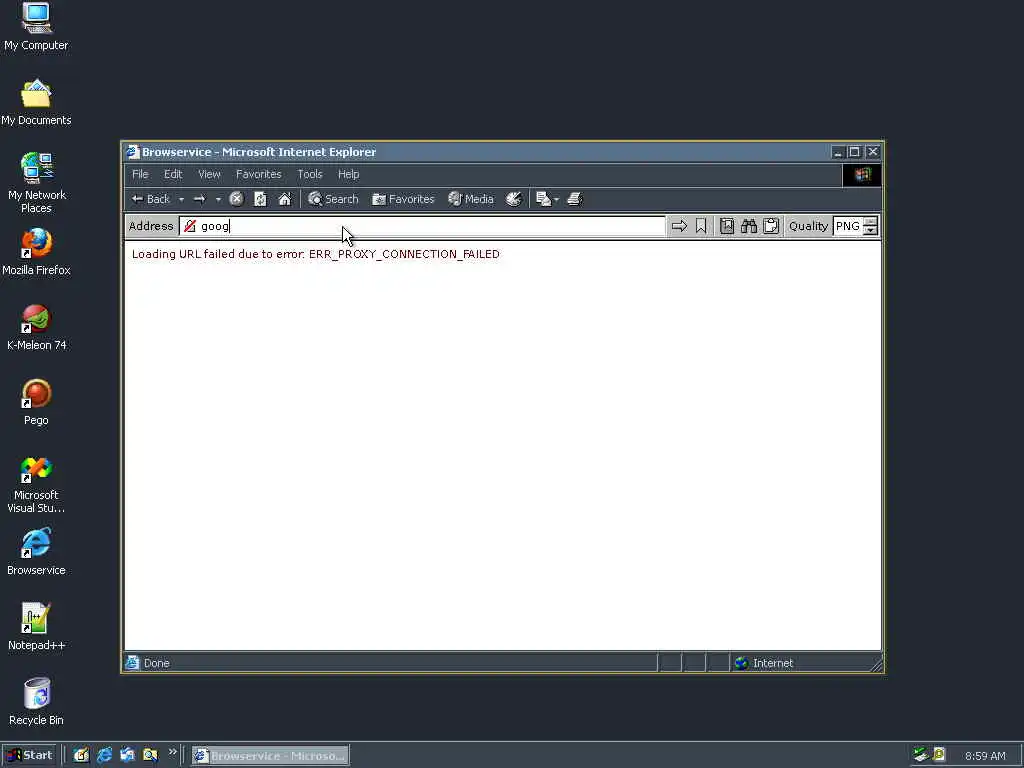The width and height of the screenshot is (1024, 768).
Task: Click in the Quality PNG field
Action: [848, 226]
